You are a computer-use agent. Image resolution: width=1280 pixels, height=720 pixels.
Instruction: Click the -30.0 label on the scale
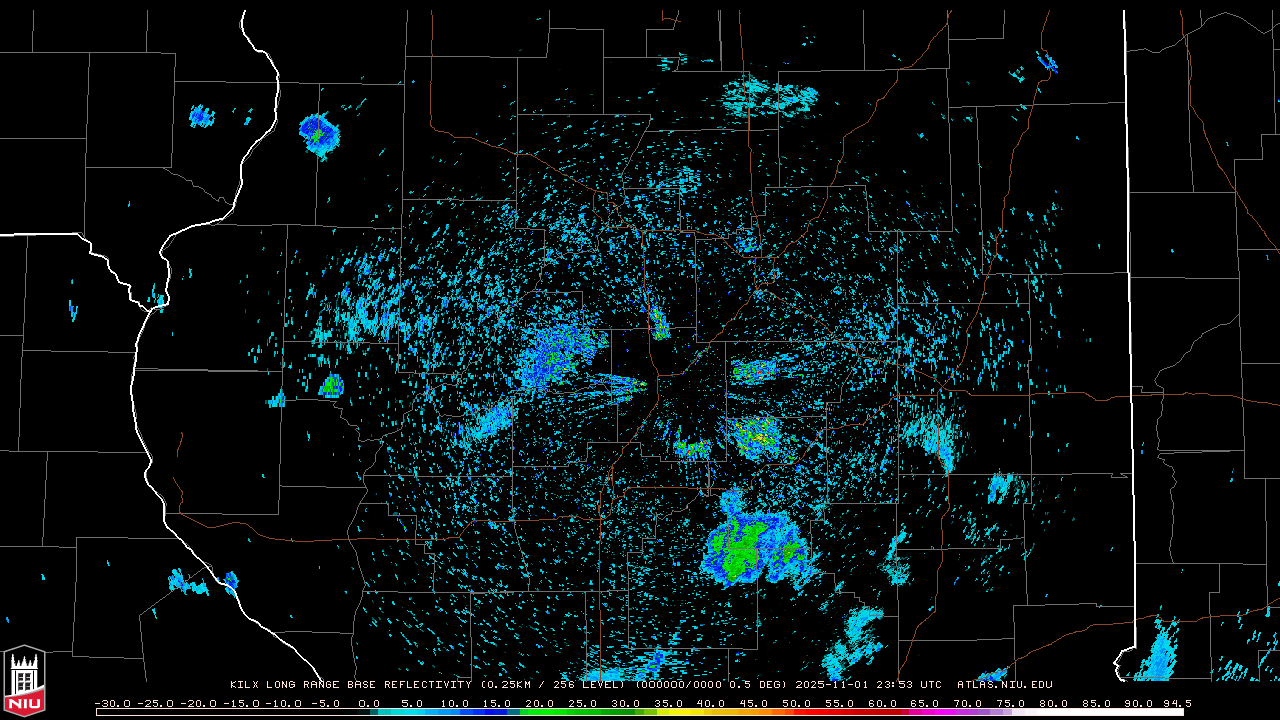tap(113, 703)
